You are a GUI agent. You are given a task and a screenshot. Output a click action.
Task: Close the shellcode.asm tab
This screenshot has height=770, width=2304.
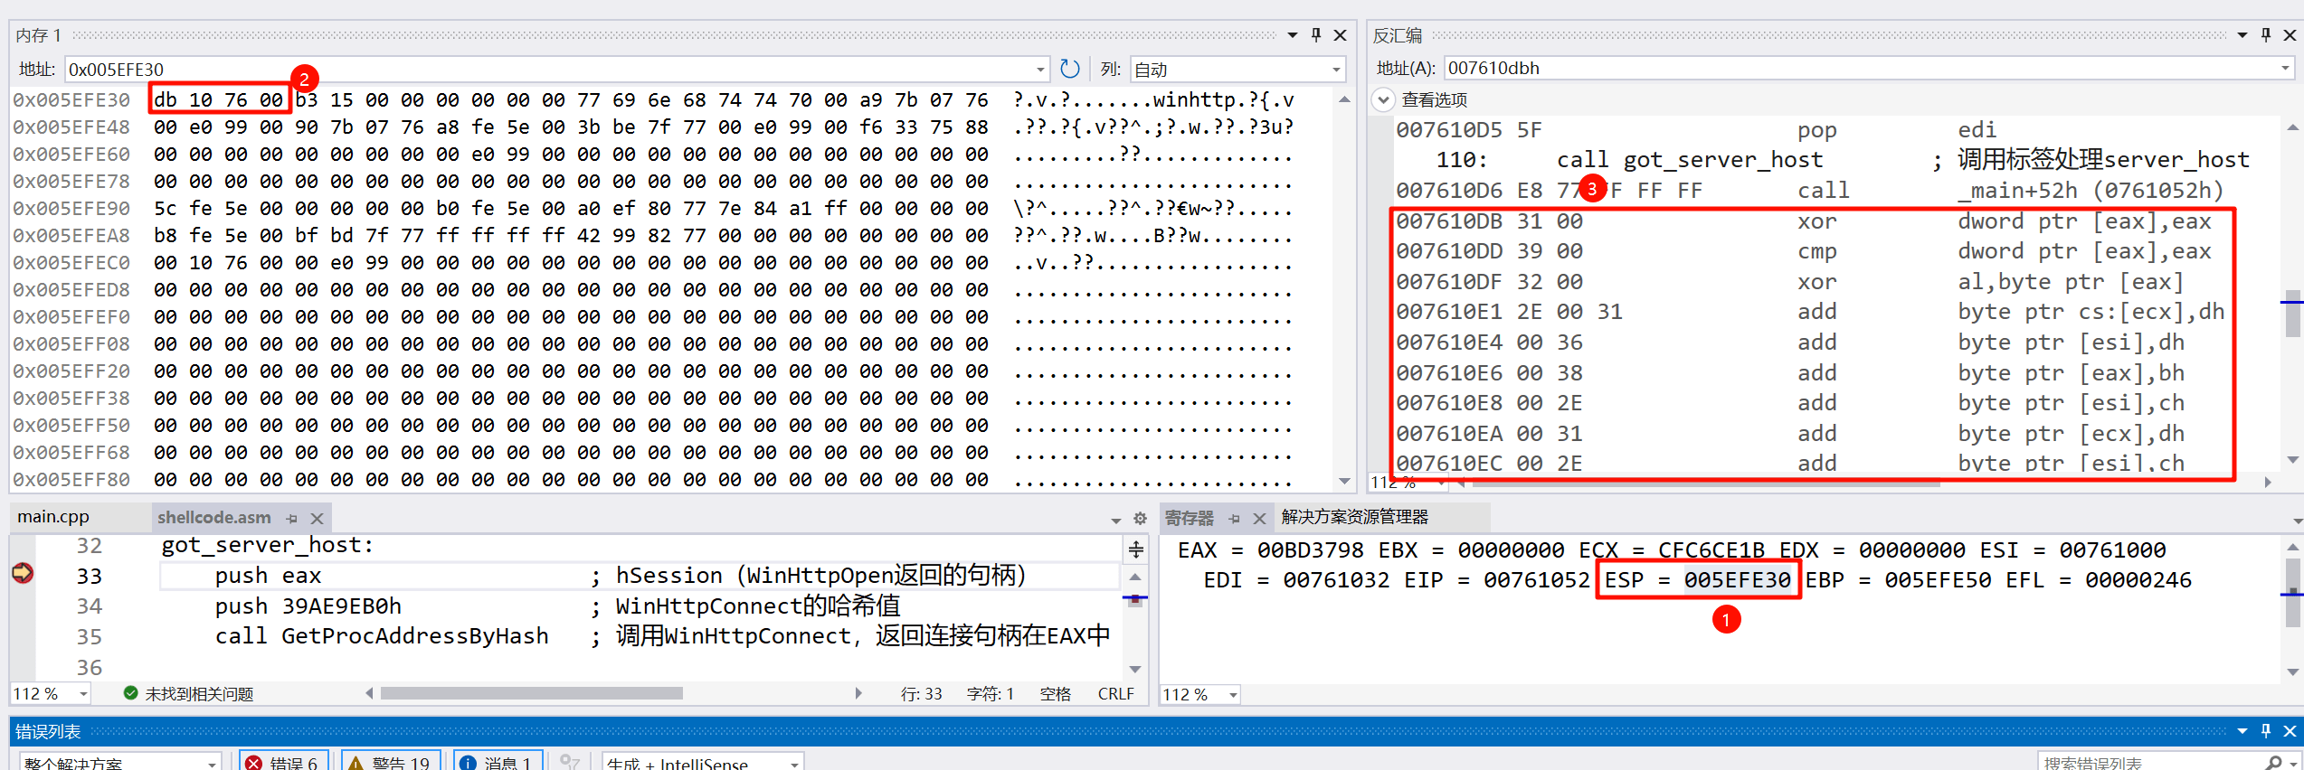(317, 518)
